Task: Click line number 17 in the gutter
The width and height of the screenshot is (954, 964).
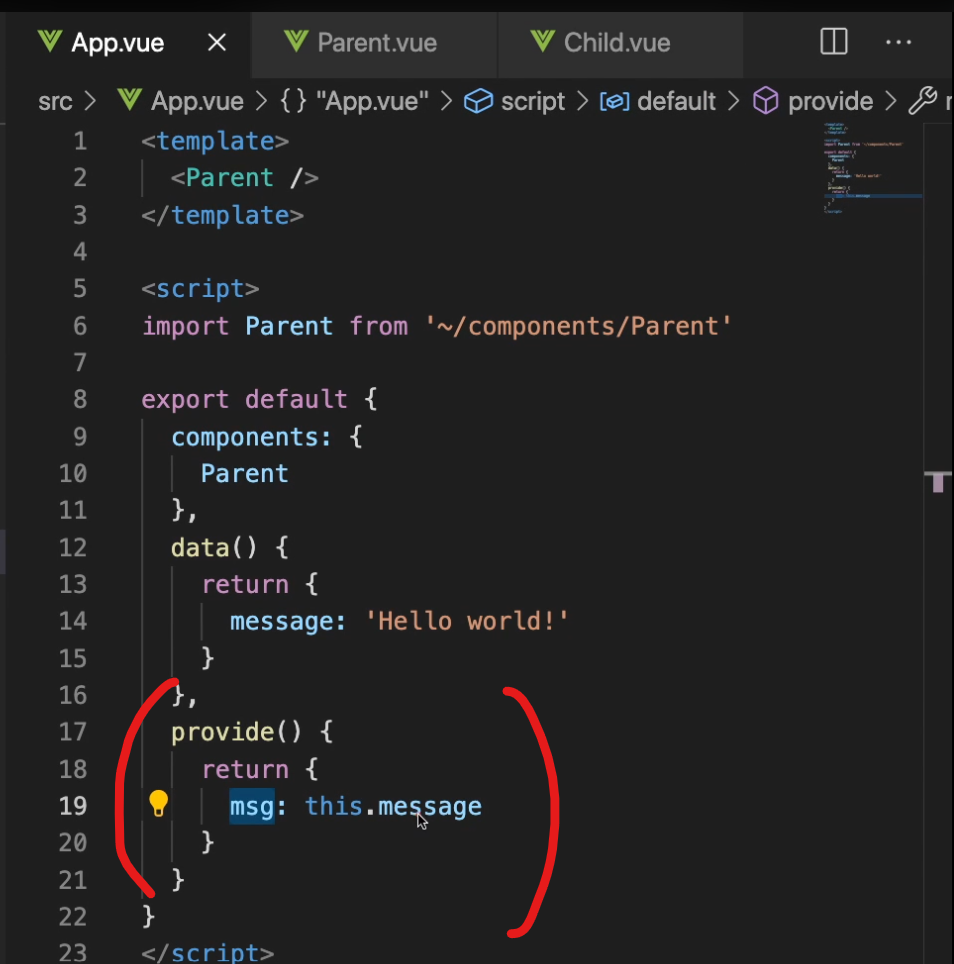Action: [x=73, y=732]
